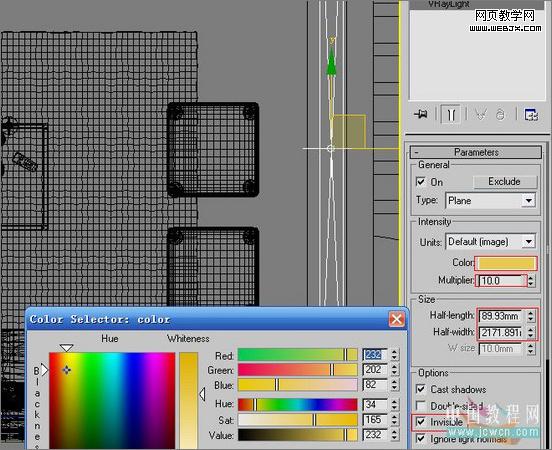Adjust the Sat value spinner
Screen dimensions: 552x450
[x=394, y=420]
